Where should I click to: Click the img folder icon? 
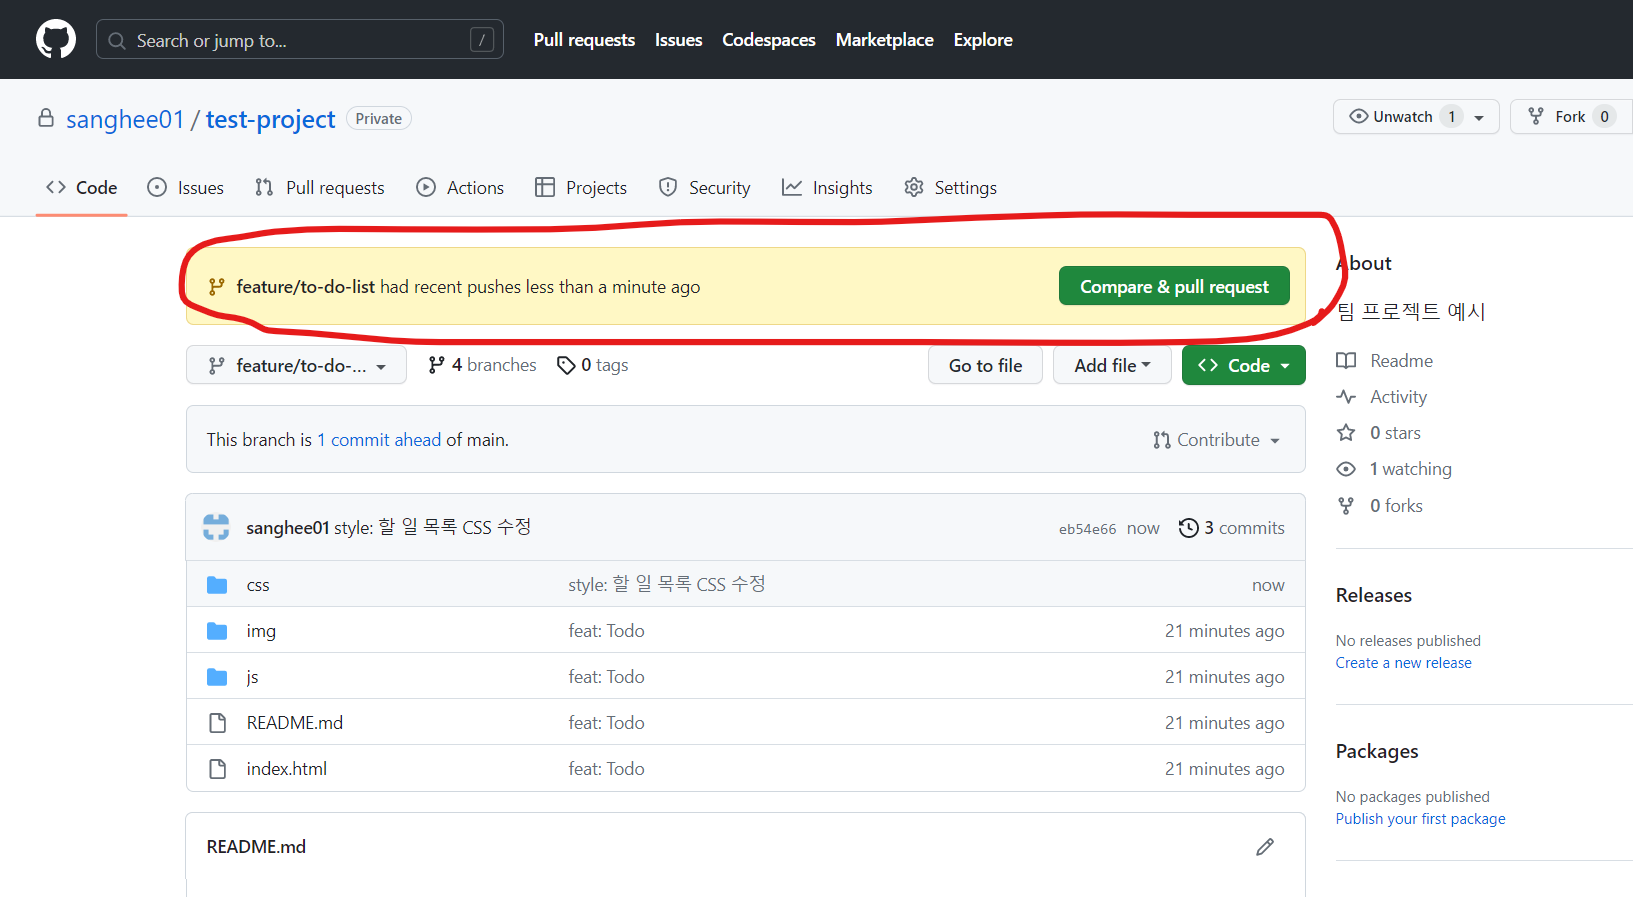pos(217,631)
